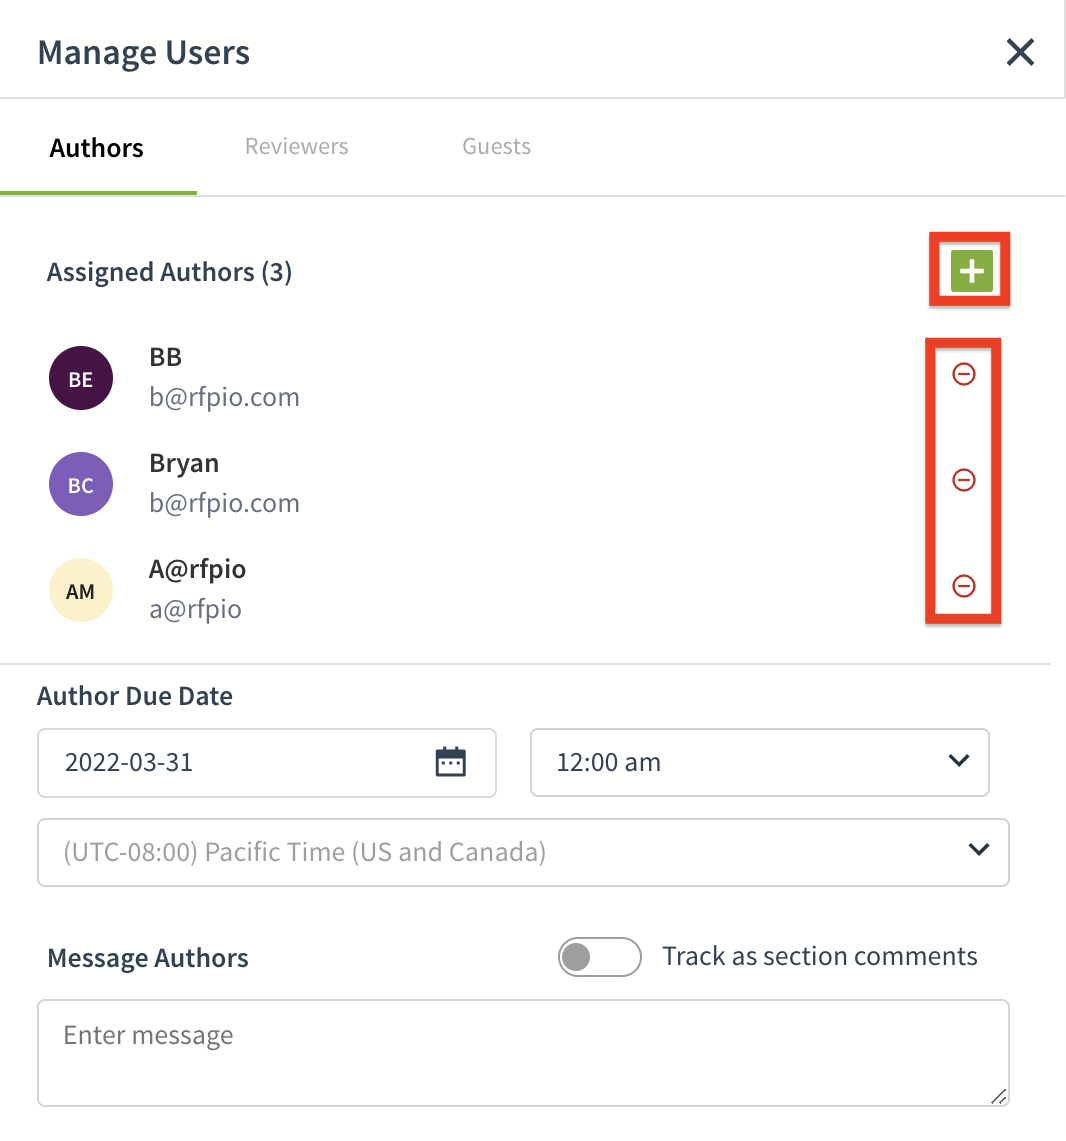Click the BC avatar circle
This screenshot has width=1066, height=1141.
tap(81, 485)
